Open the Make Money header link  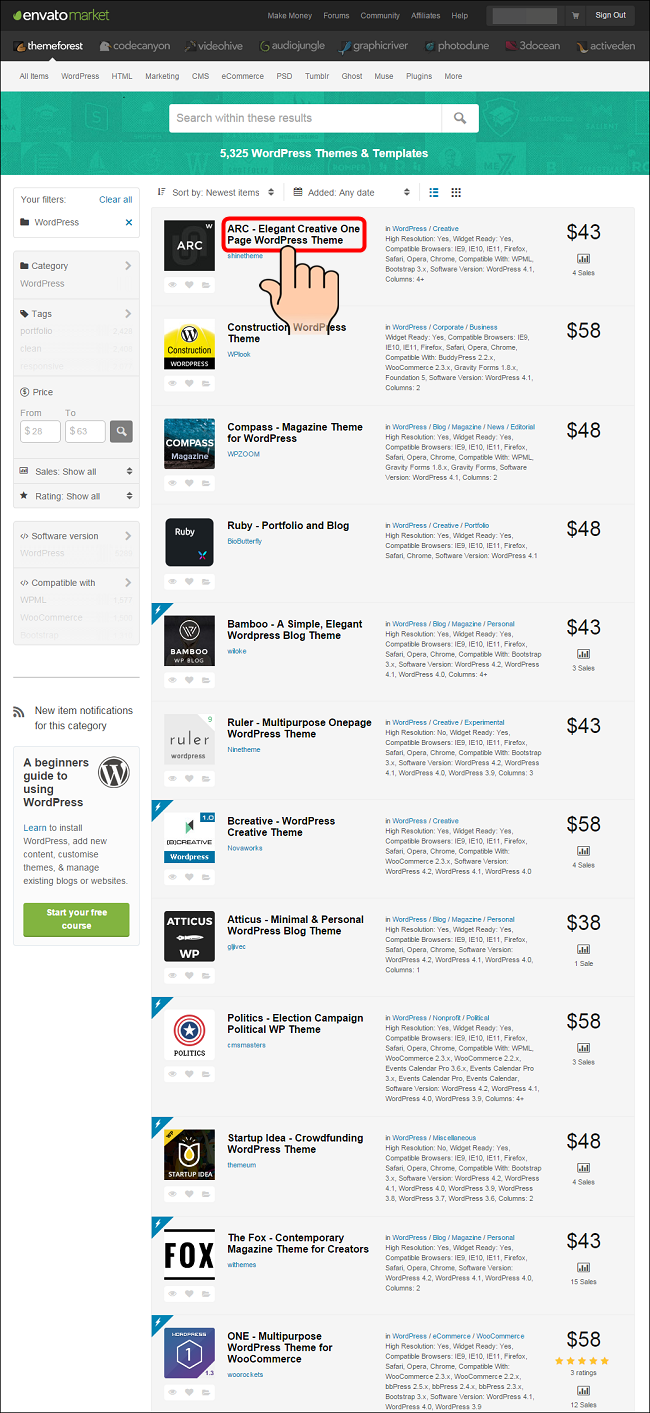(289, 16)
